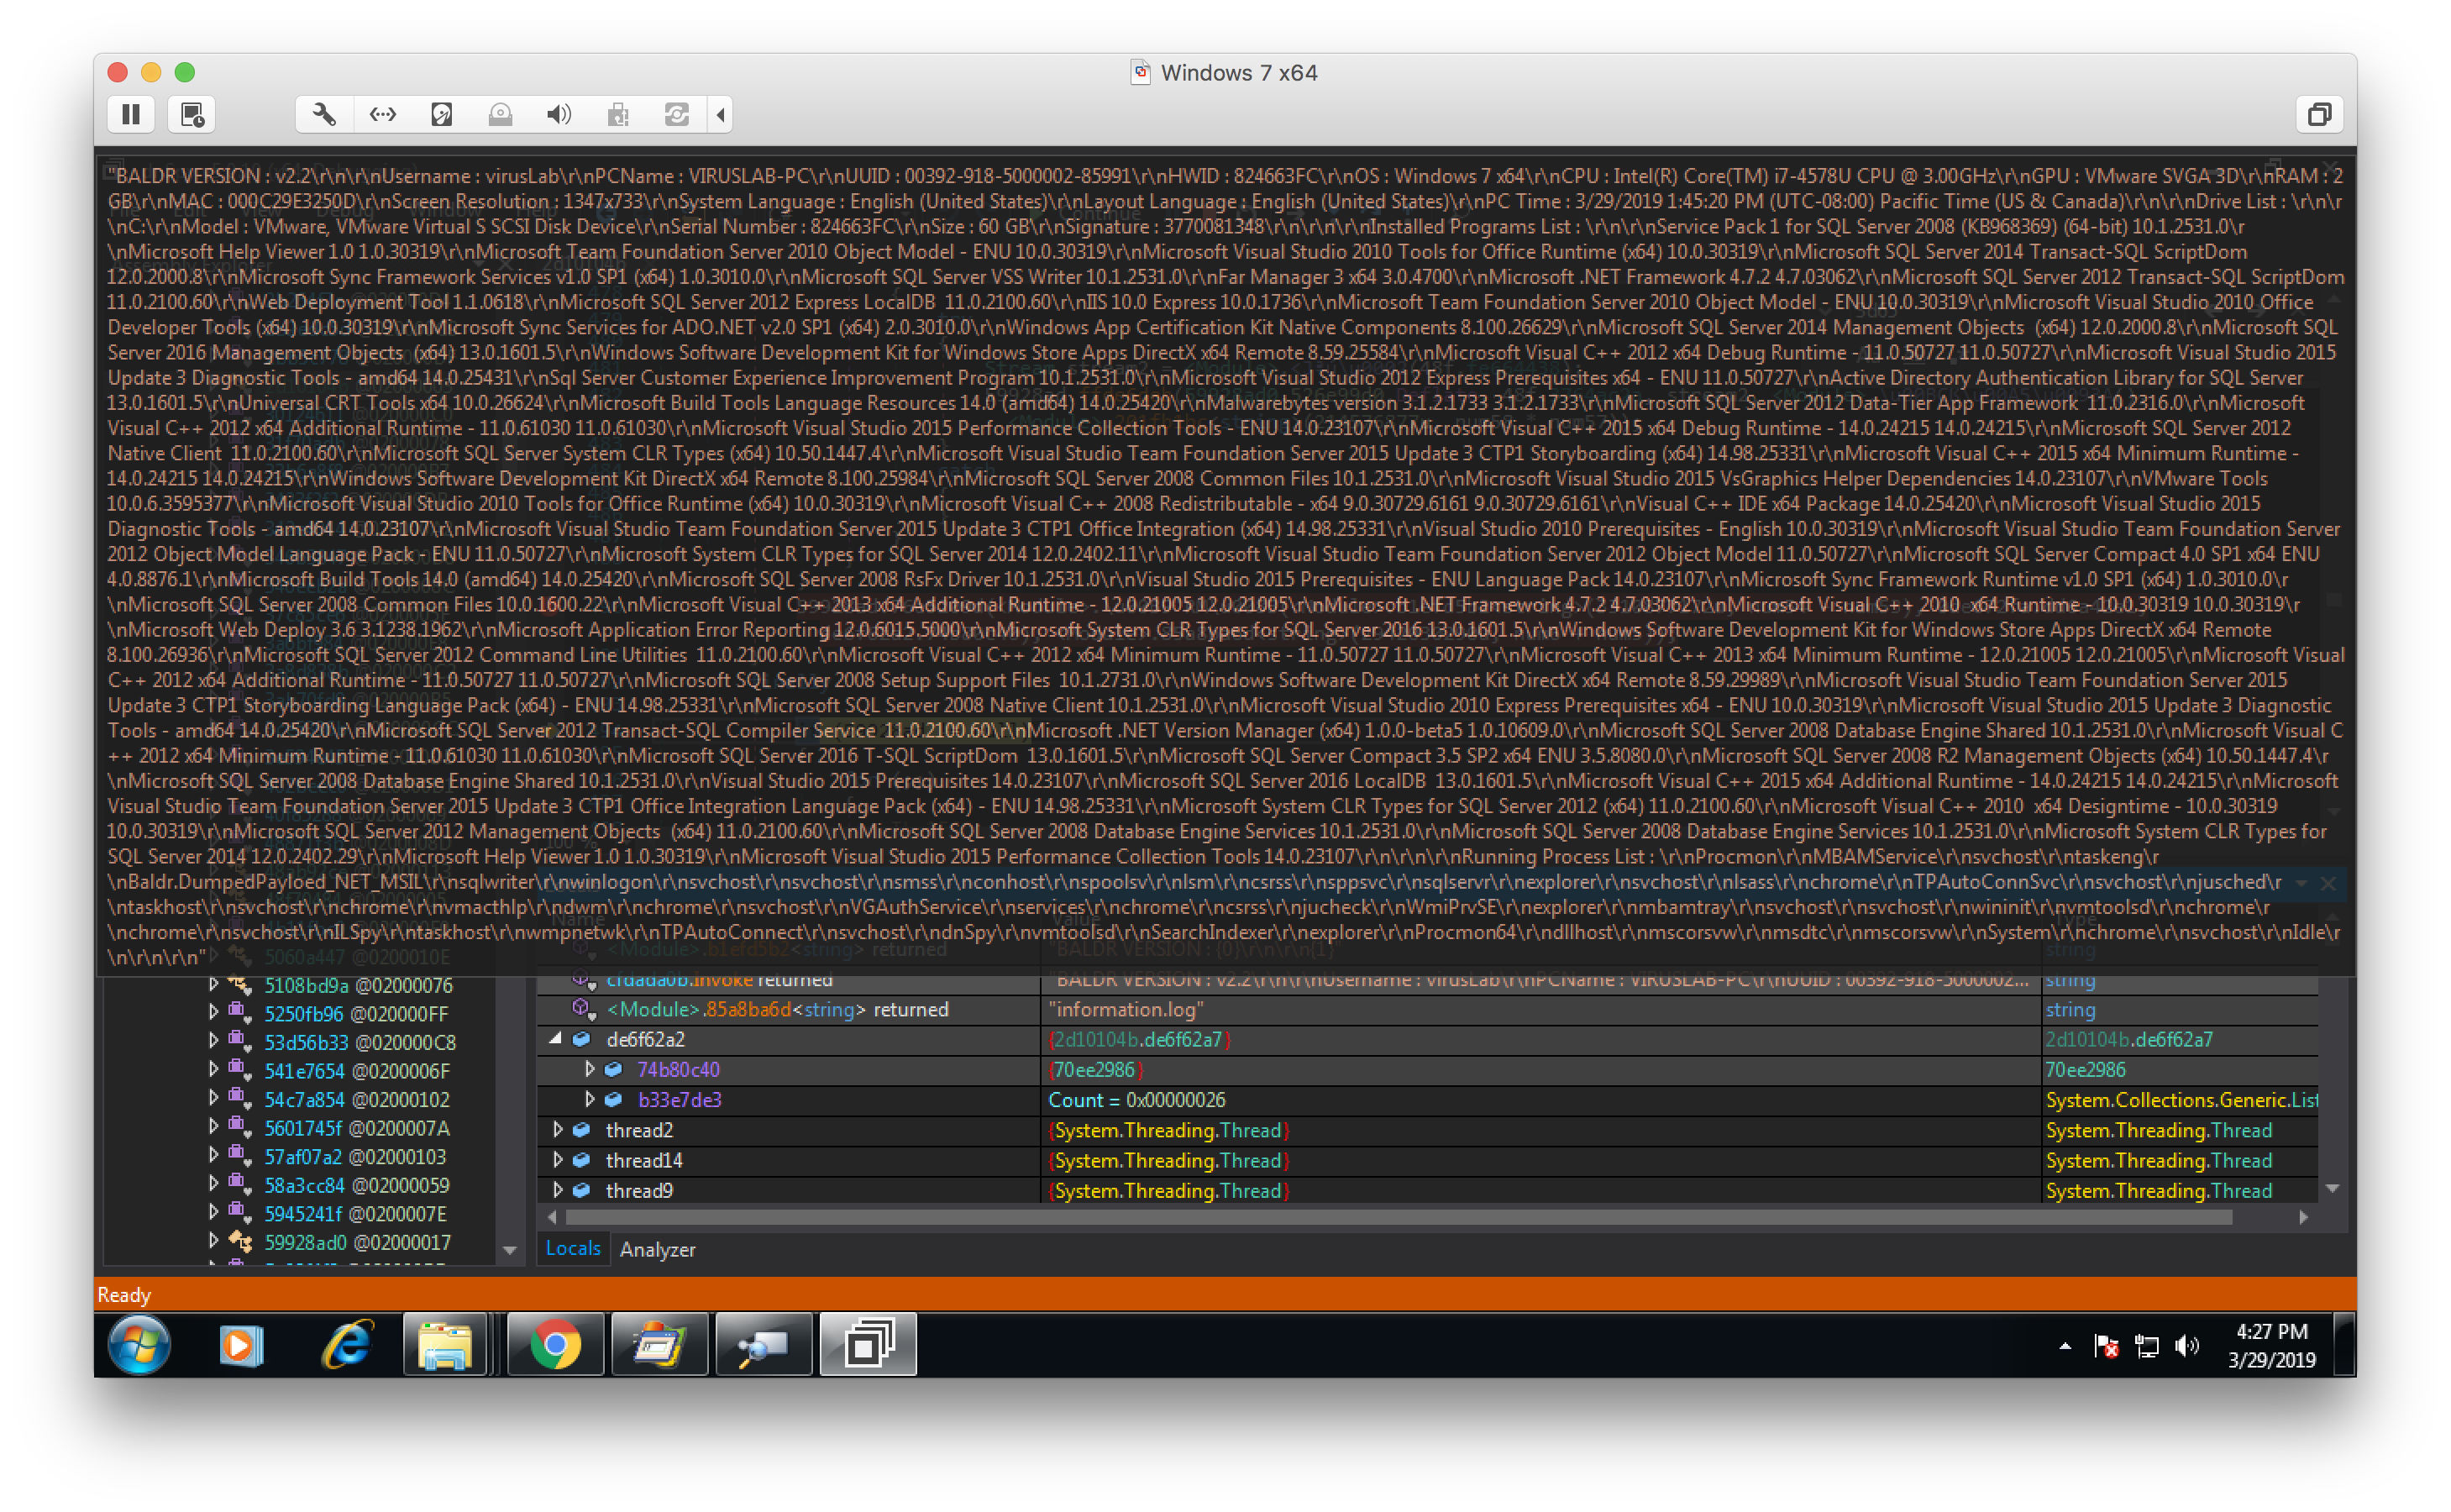Click the Show desktop strip
This screenshot has height=1512, width=2451.
pyautogui.click(x=2345, y=1344)
